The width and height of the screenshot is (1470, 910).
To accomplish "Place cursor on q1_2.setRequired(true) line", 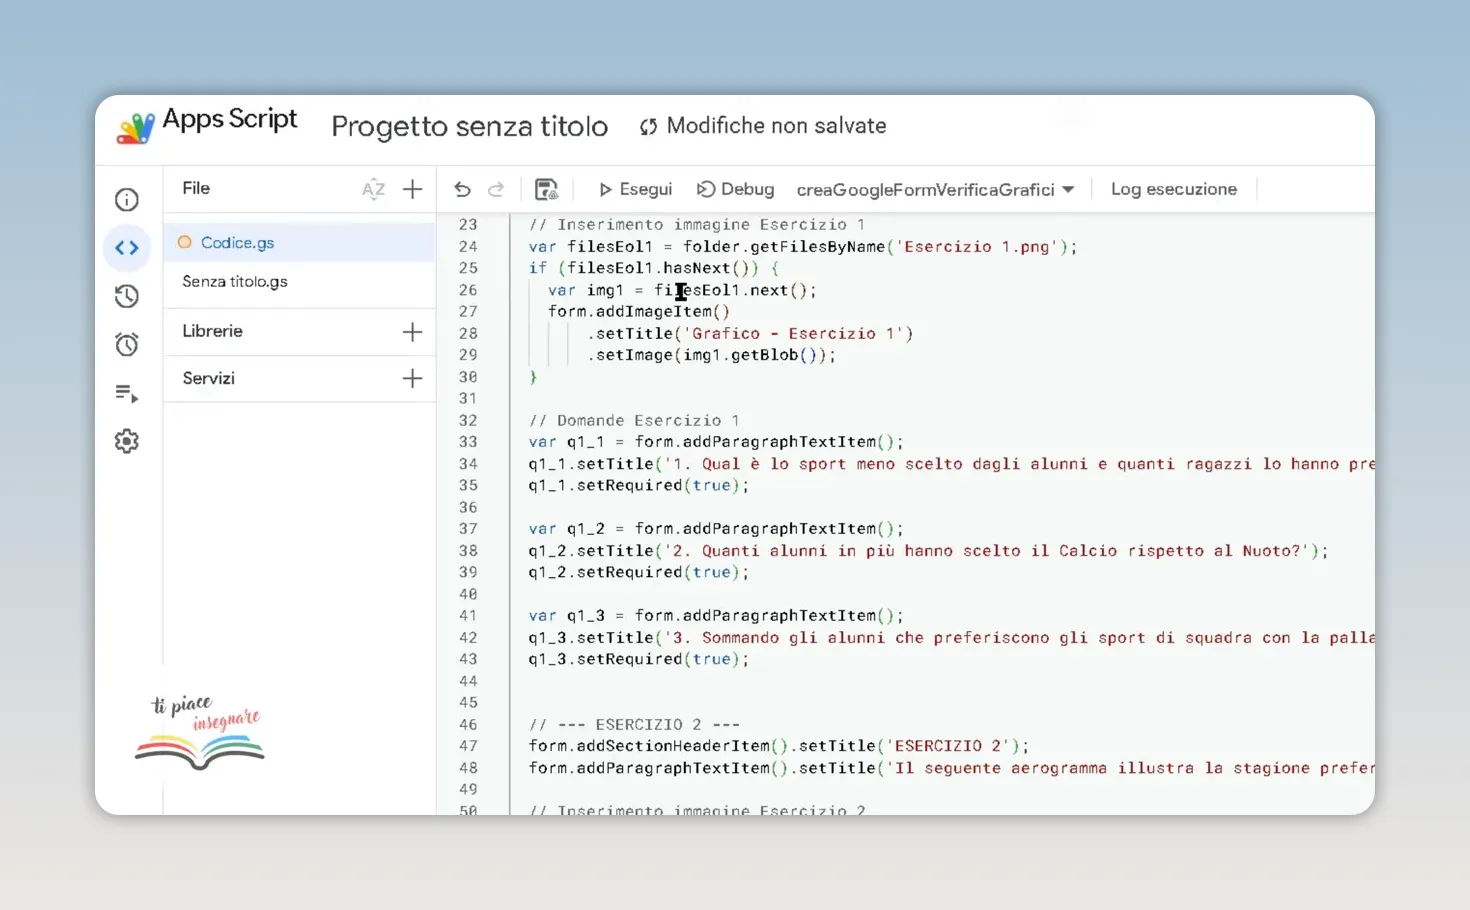I will point(639,573).
